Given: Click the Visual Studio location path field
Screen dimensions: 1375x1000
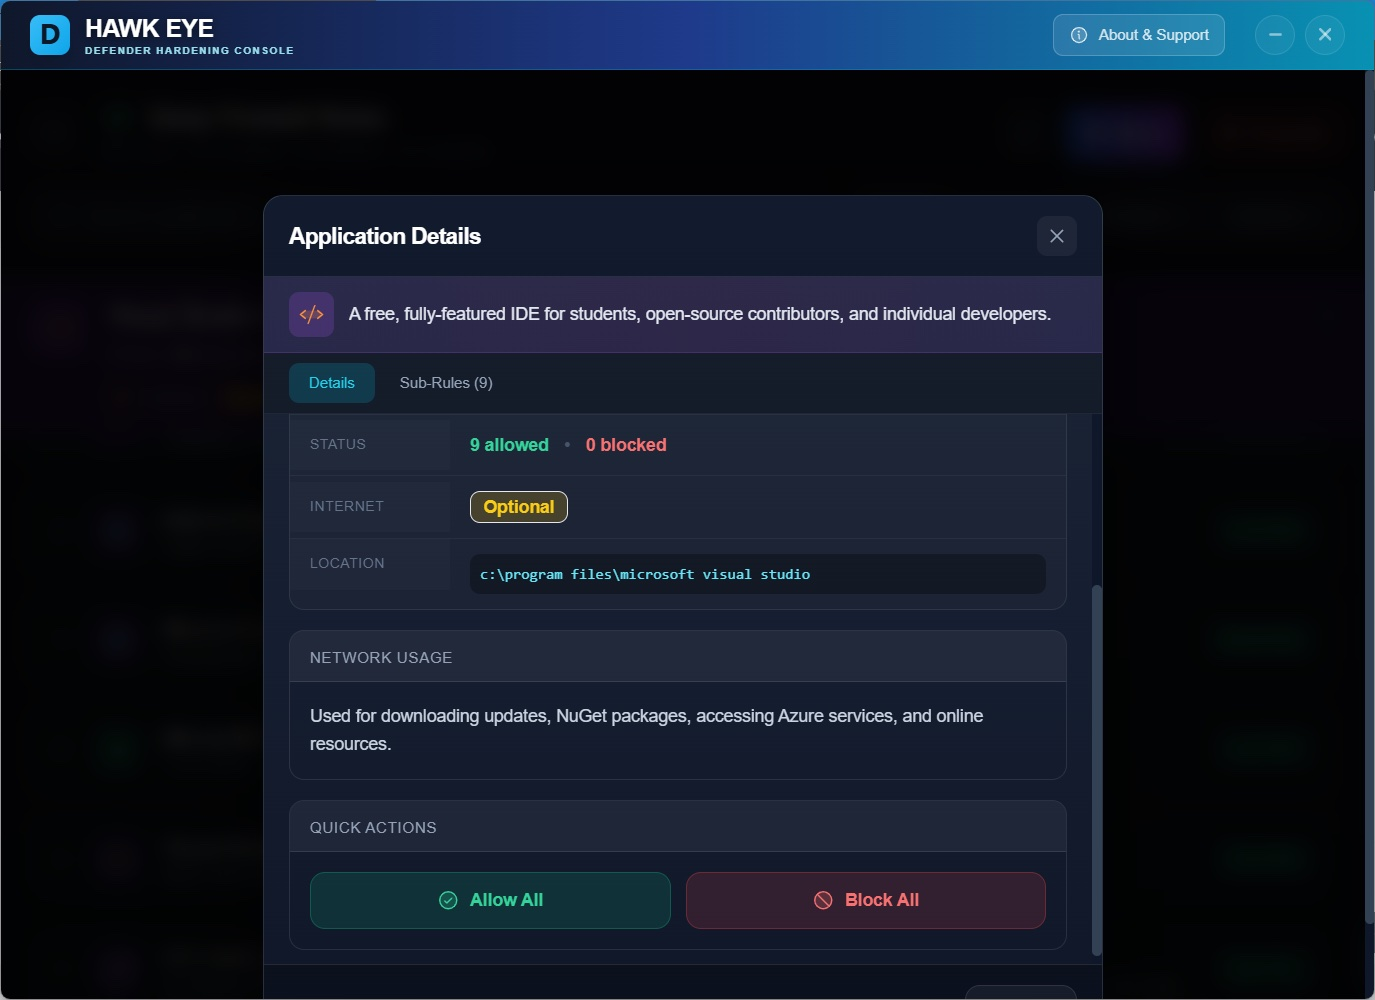Looking at the screenshot, I should coord(757,573).
